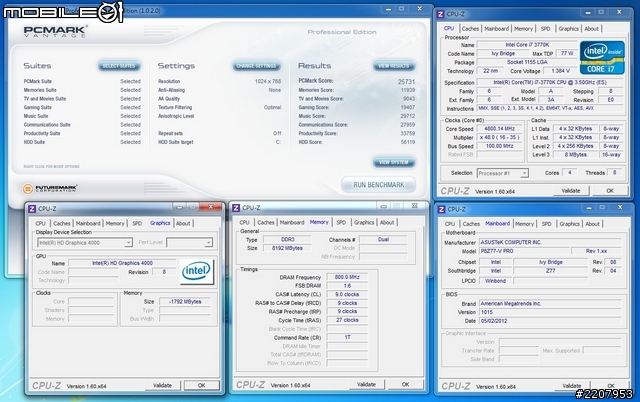Click OK in top-right CPU-Z window
The width and height of the screenshot is (640, 402).
(610, 191)
